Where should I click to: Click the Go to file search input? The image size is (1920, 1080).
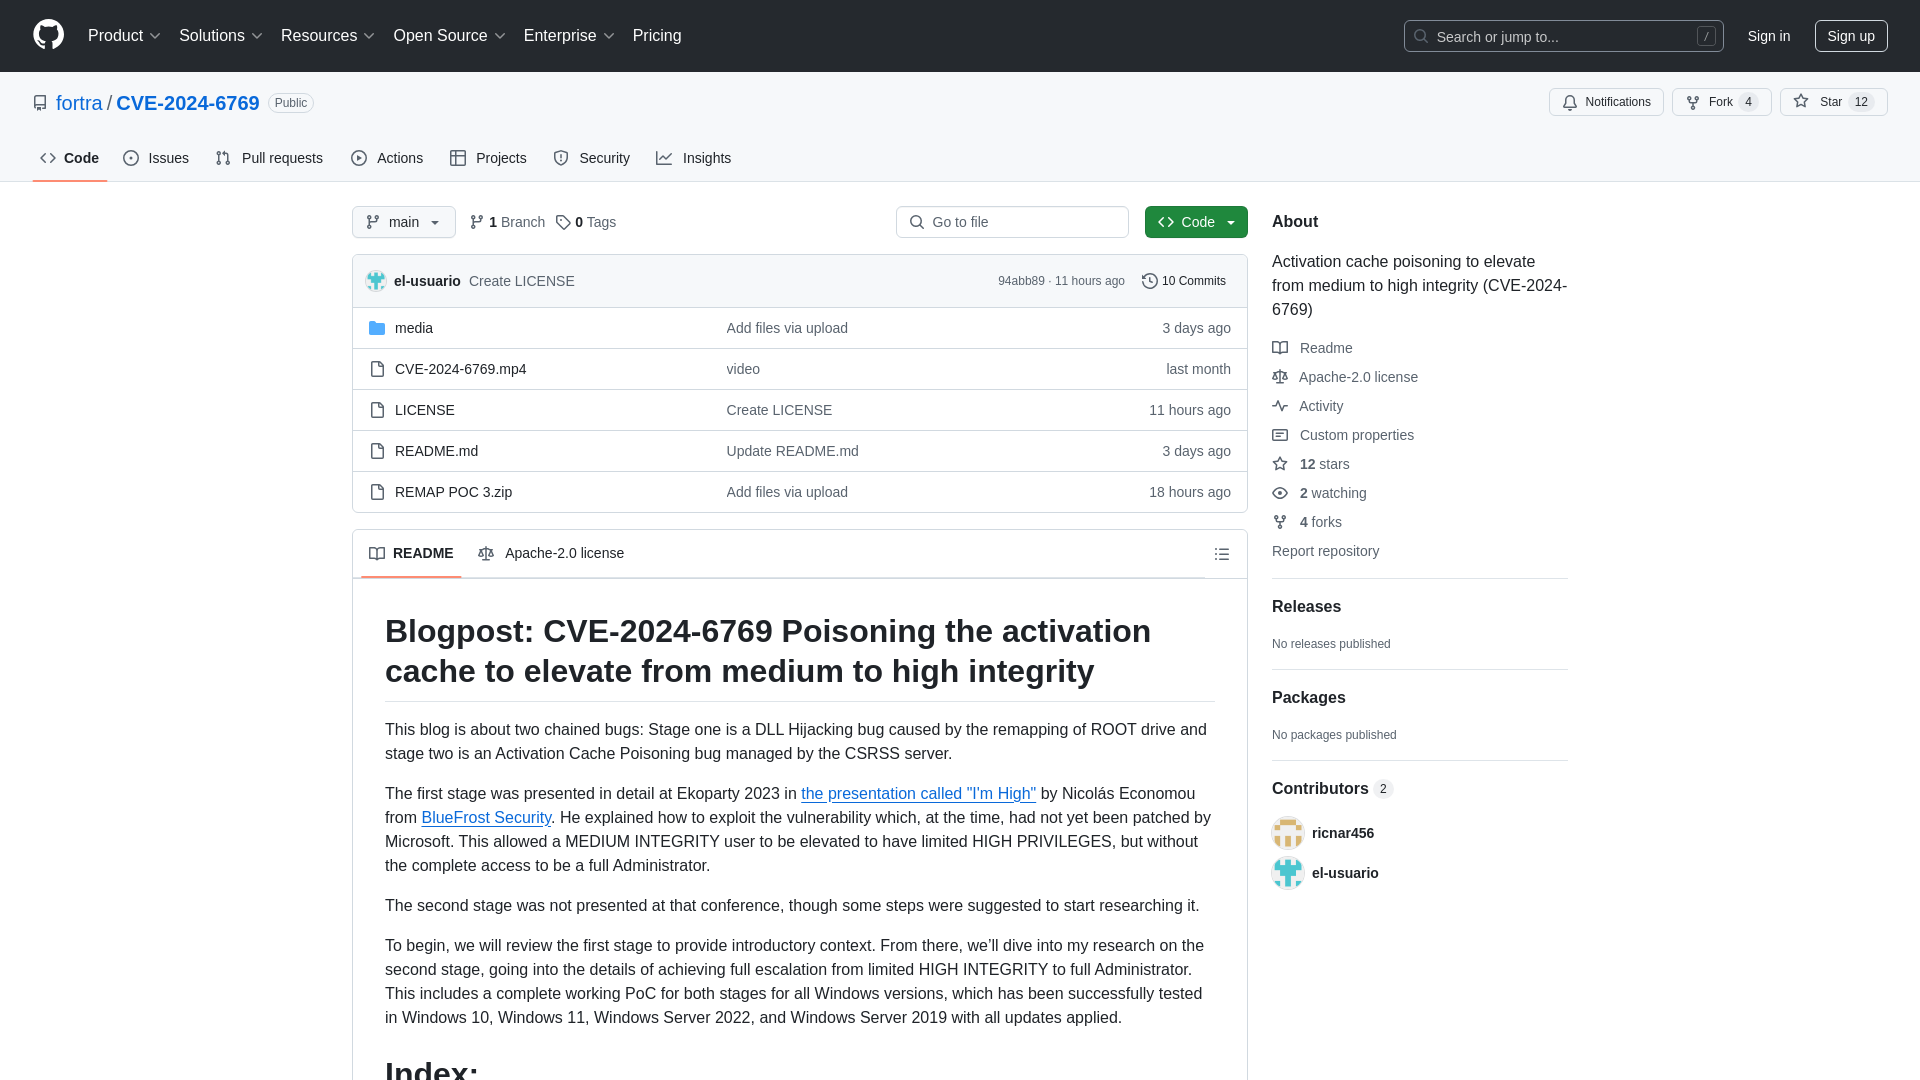1013,222
